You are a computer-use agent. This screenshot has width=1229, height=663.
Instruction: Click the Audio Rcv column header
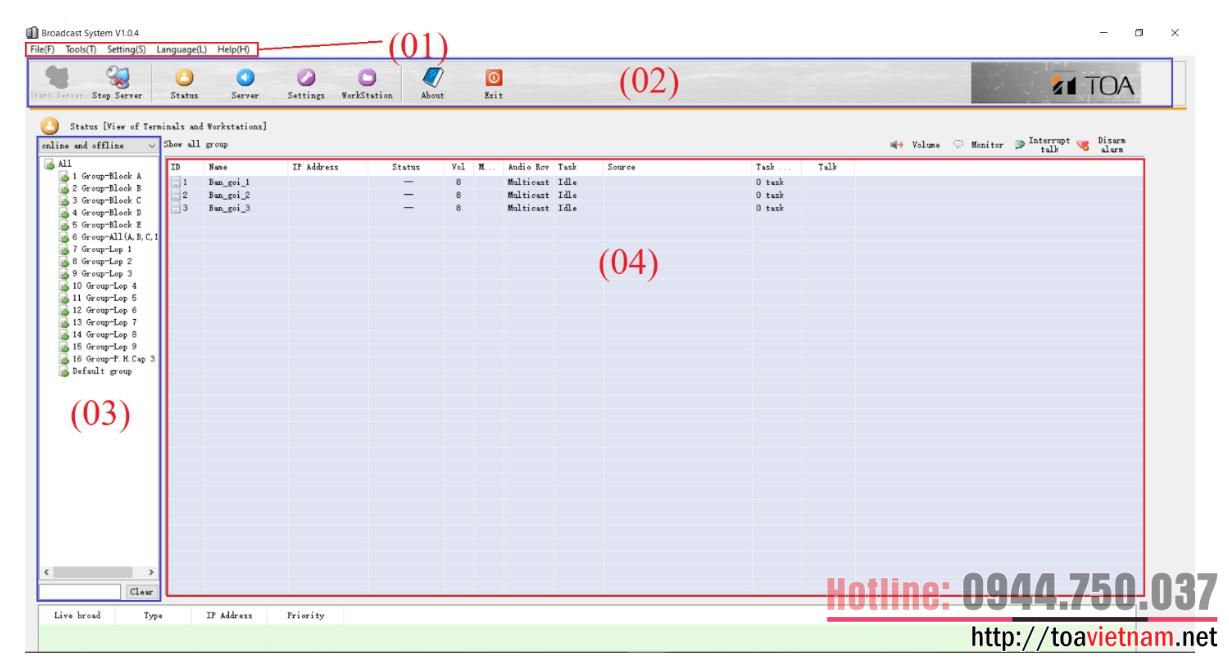[x=529, y=168]
